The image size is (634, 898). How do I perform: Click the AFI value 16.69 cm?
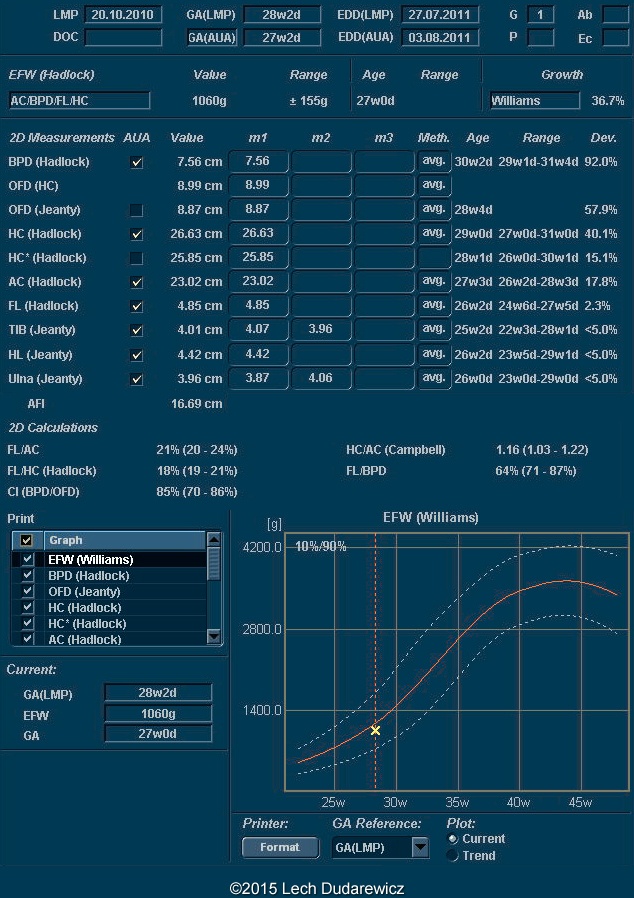coord(196,404)
